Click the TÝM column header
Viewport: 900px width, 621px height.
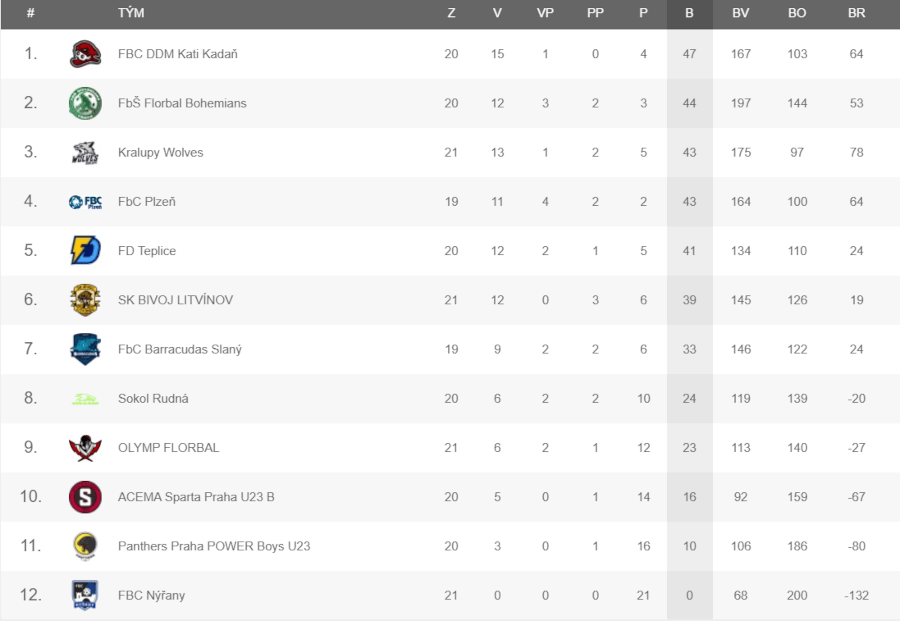(131, 14)
